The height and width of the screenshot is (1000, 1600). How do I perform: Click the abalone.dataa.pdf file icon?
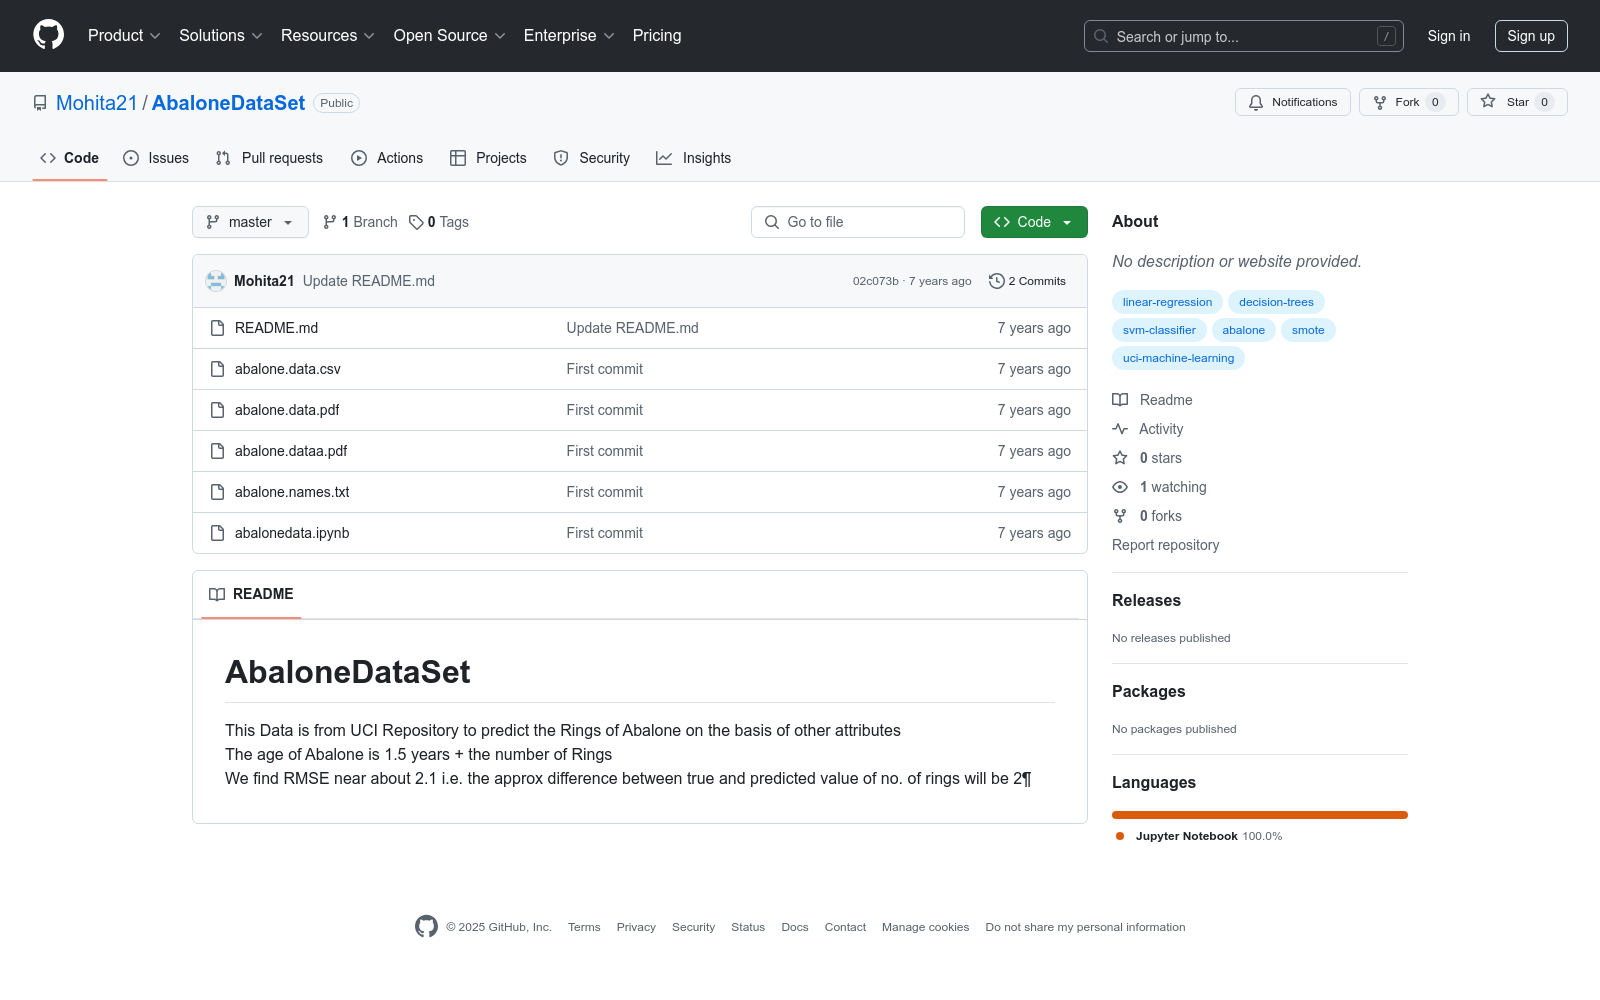[x=217, y=451]
